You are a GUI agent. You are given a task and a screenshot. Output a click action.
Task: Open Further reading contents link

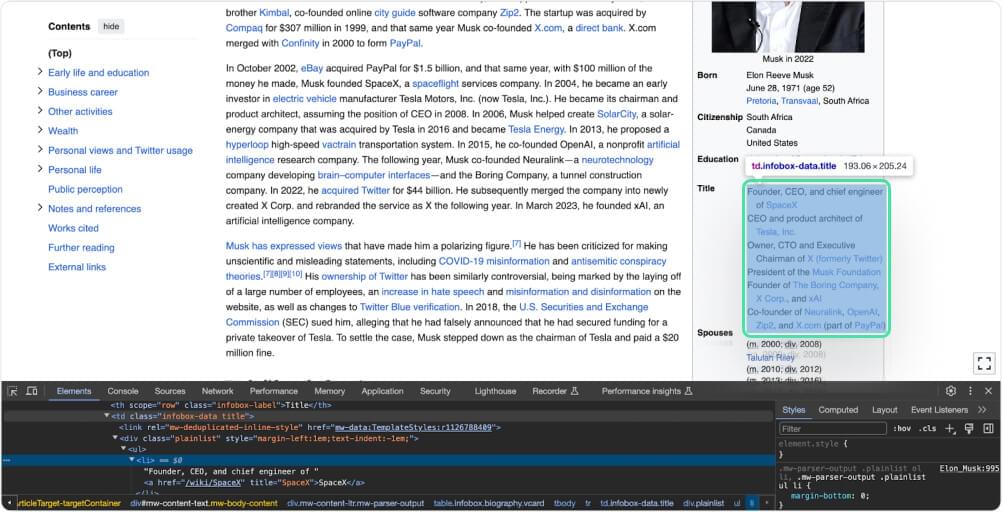point(81,247)
